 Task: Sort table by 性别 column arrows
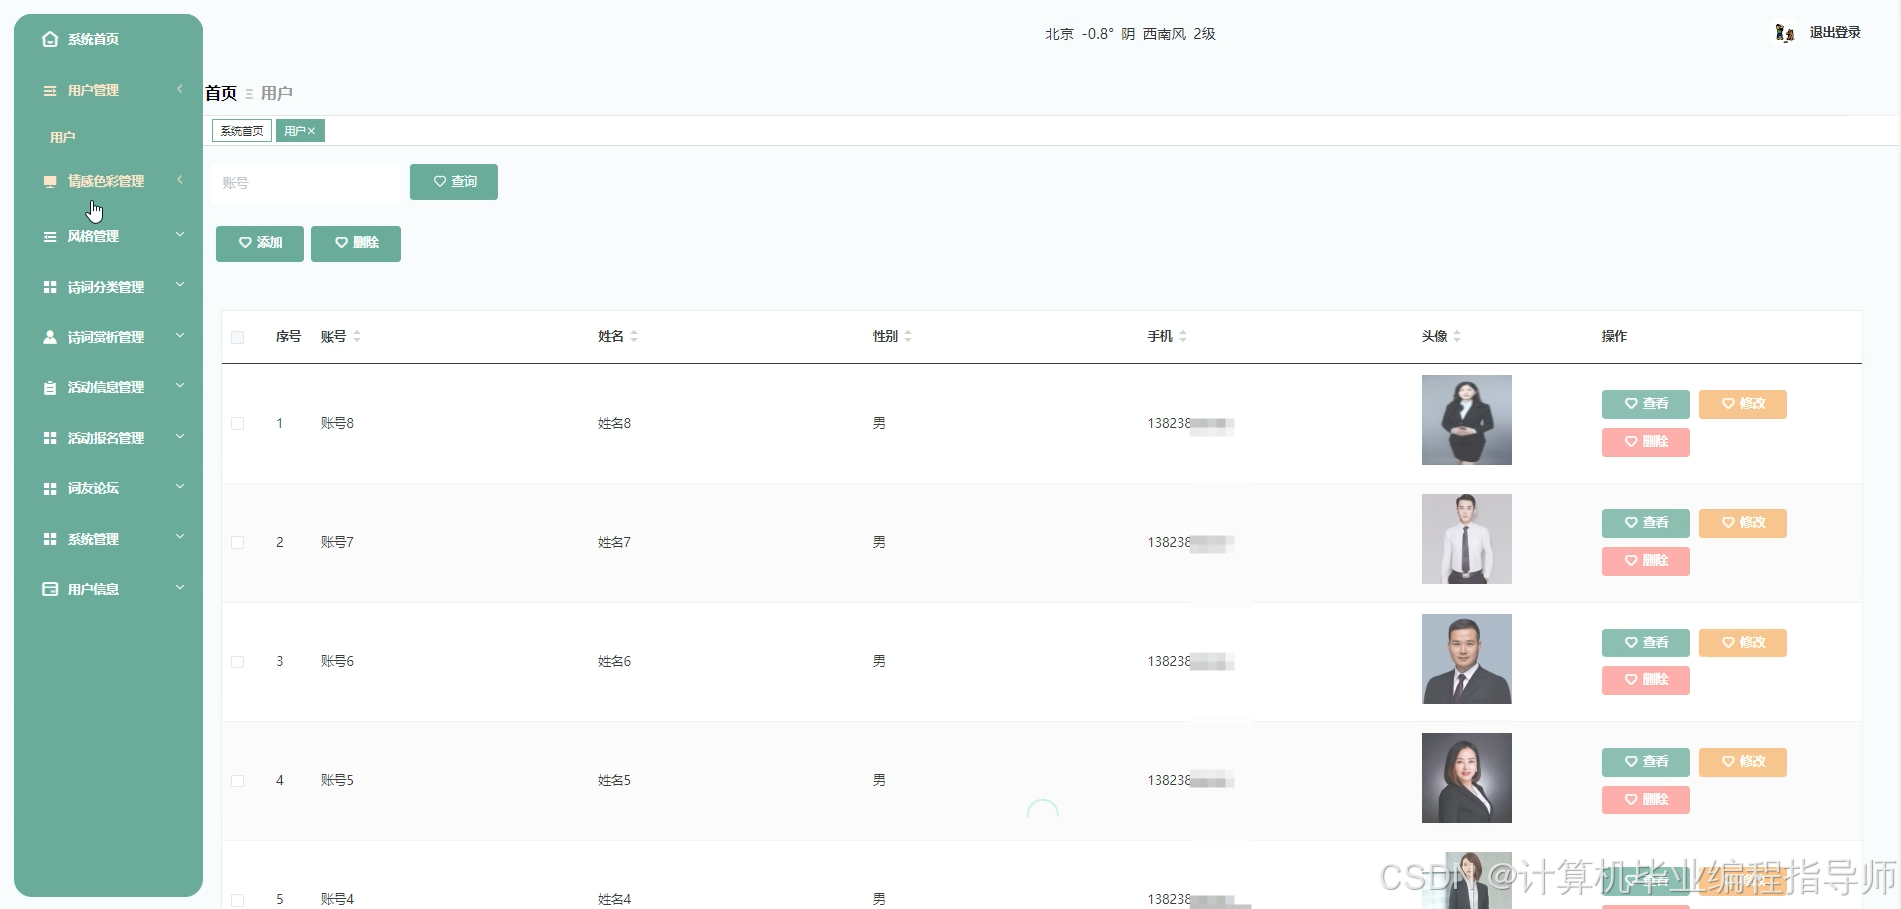(908, 336)
